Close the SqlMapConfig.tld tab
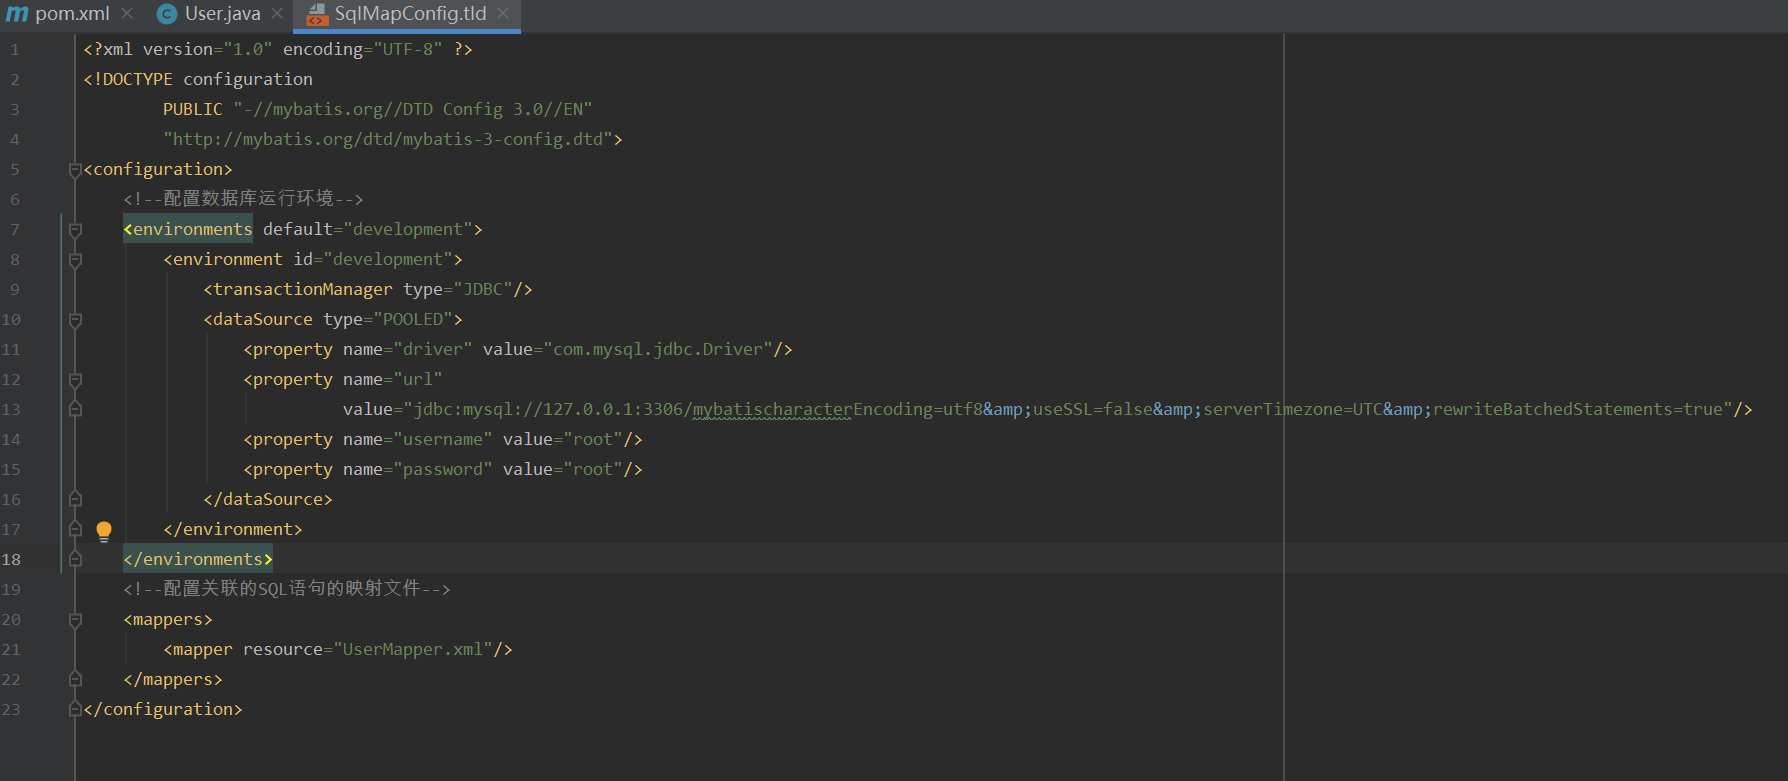Screen dimensions: 1788x781 tap(503, 14)
